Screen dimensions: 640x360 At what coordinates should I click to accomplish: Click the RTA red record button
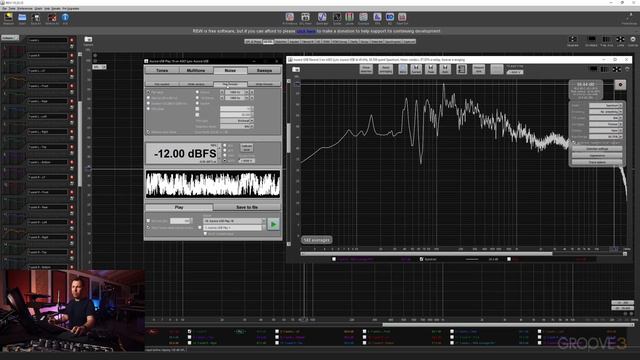click(x=620, y=84)
